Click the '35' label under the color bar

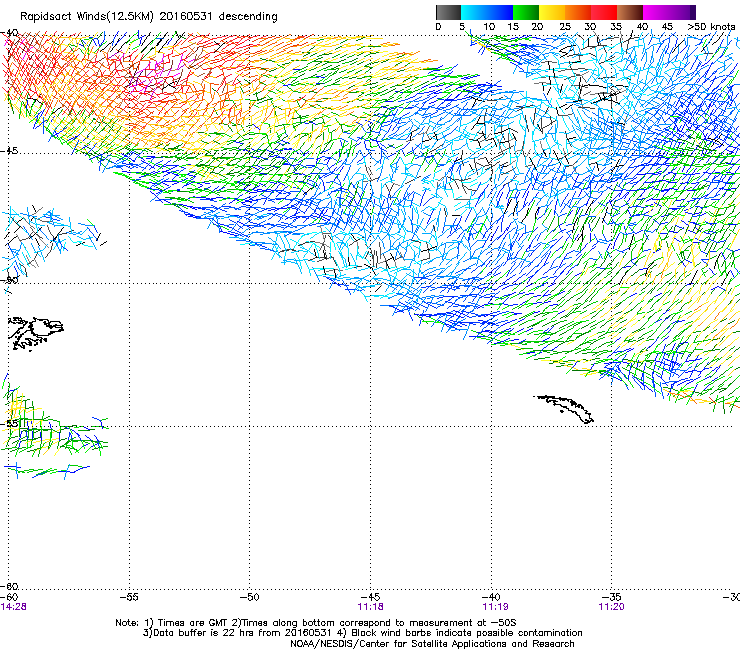tap(616, 27)
